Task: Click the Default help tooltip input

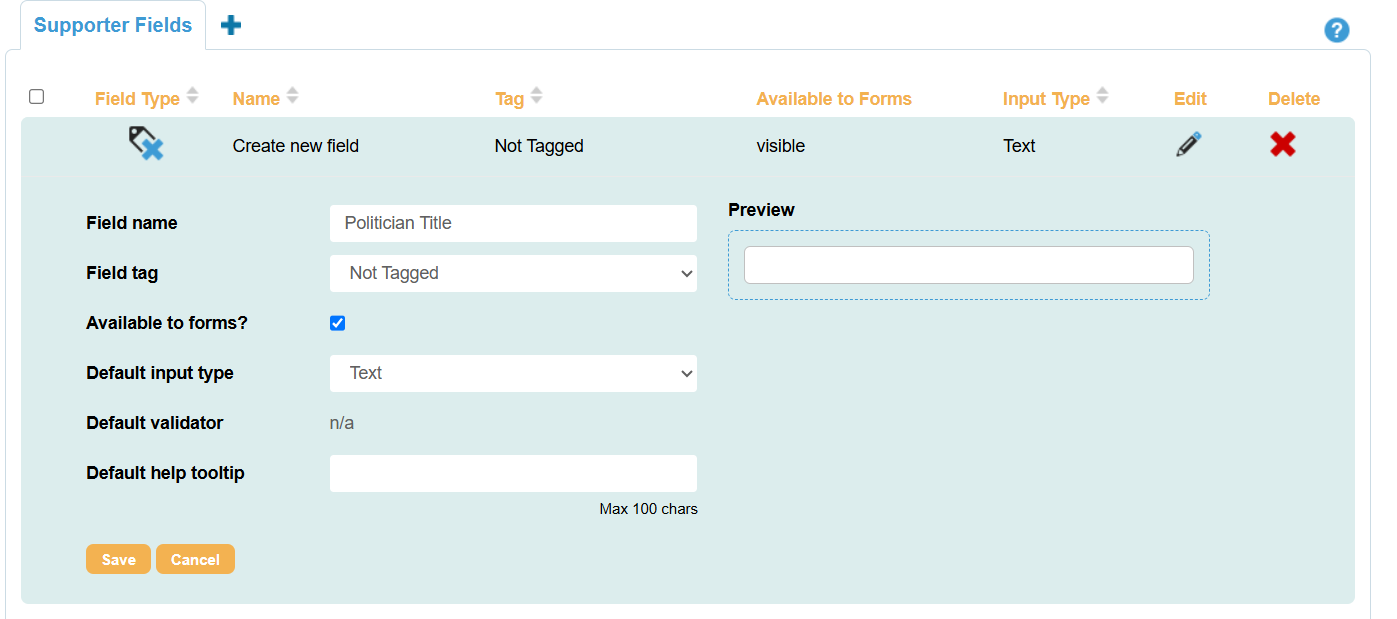Action: (x=513, y=473)
